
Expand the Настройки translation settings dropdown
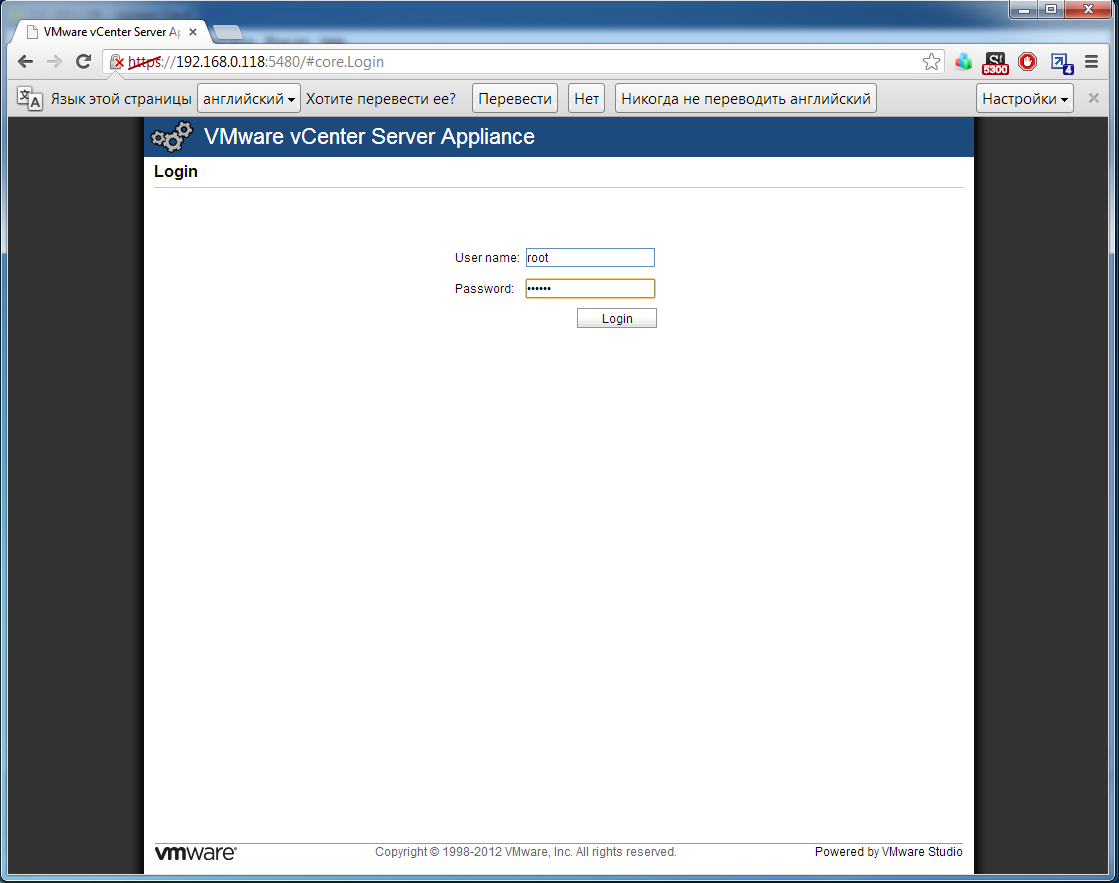point(1025,99)
